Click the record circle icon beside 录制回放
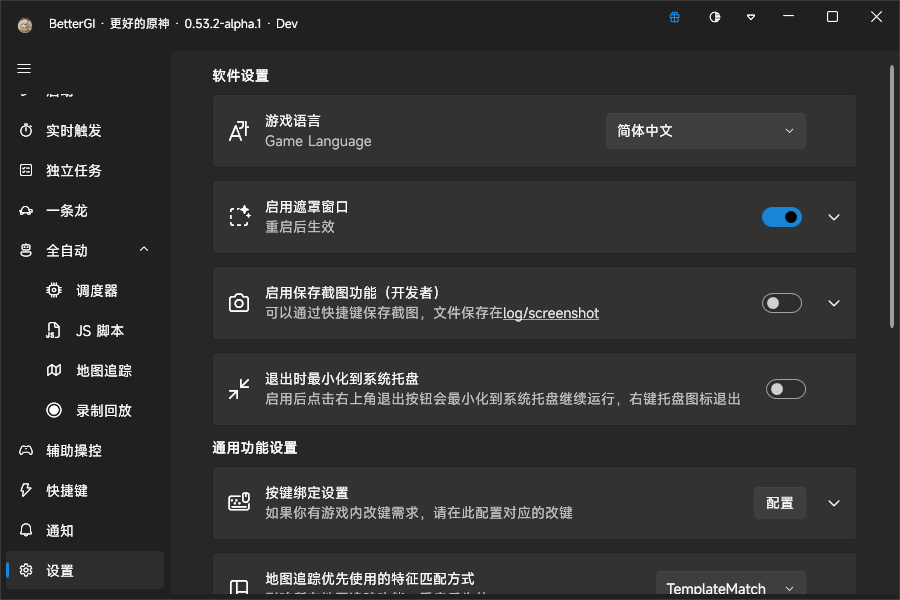 click(x=54, y=410)
